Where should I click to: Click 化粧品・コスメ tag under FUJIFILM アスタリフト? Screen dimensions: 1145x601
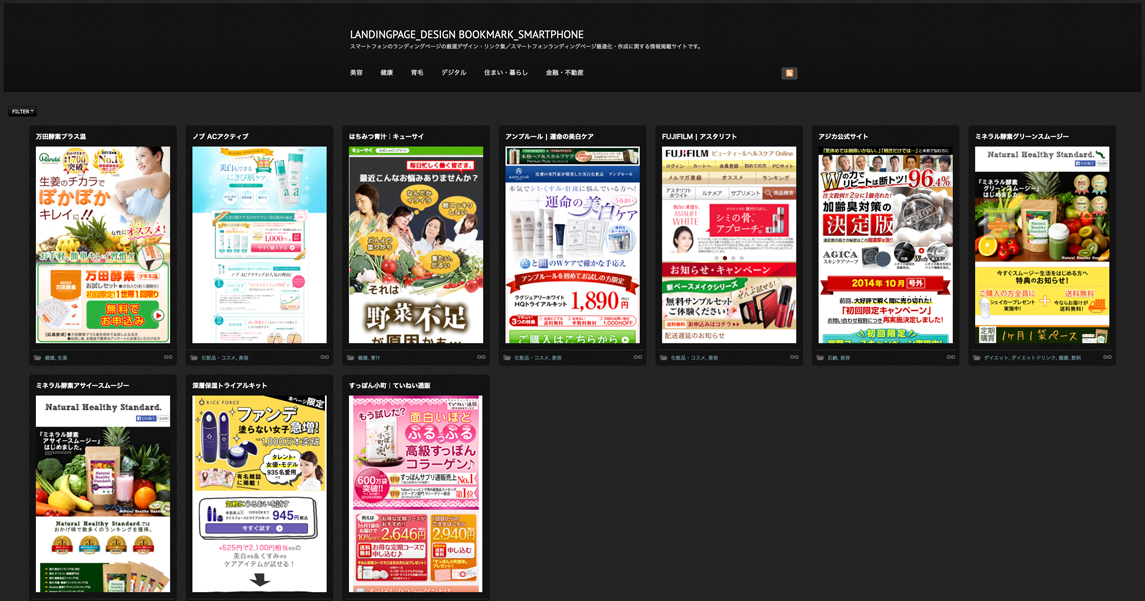tap(689, 358)
